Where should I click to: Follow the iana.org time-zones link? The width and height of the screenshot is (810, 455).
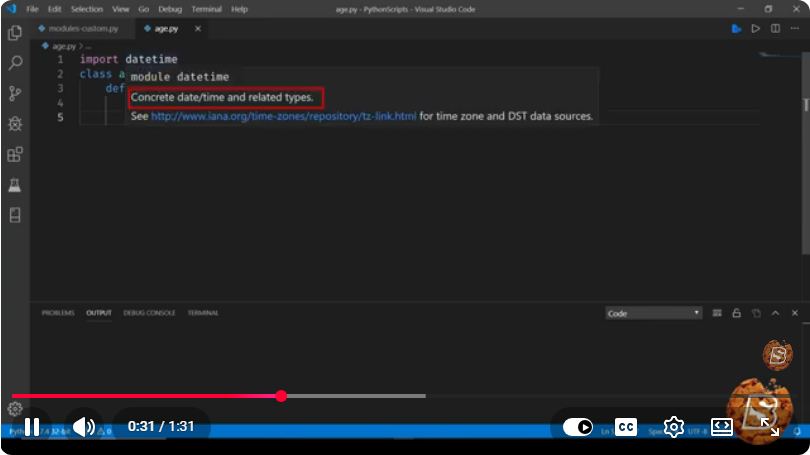283,116
